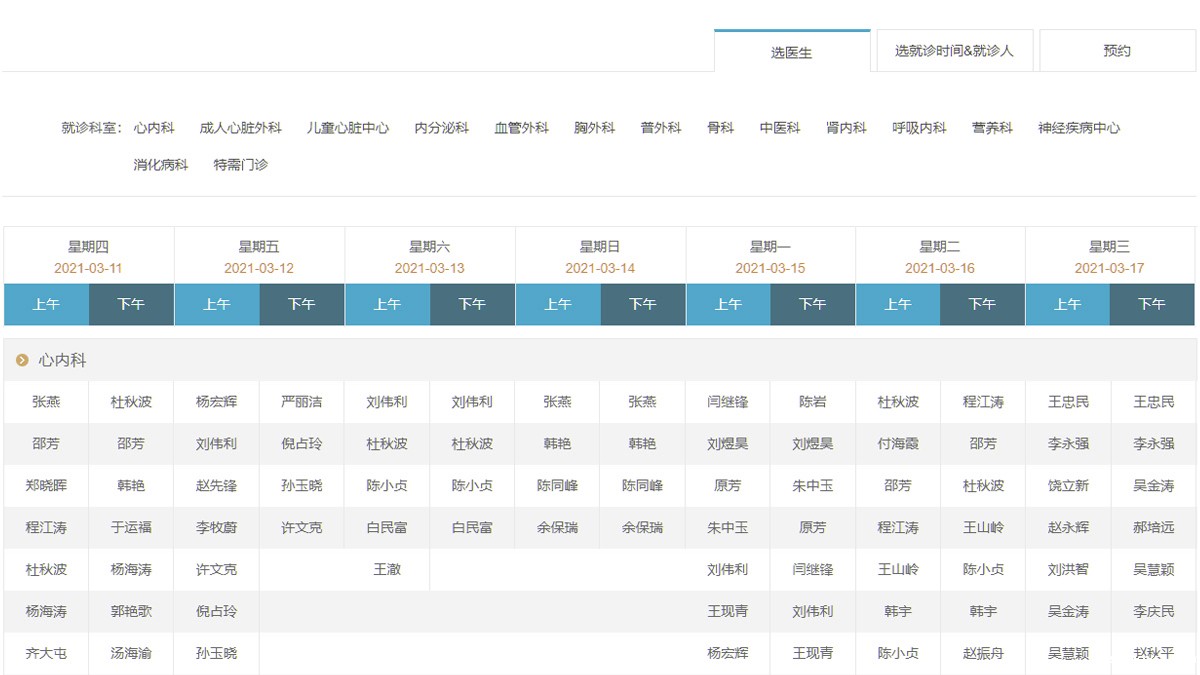Image resolution: width=1200 pixels, height=675 pixels.
Task: Select 下午 for 星期六 2021-03-13
Action: (472, 304)
